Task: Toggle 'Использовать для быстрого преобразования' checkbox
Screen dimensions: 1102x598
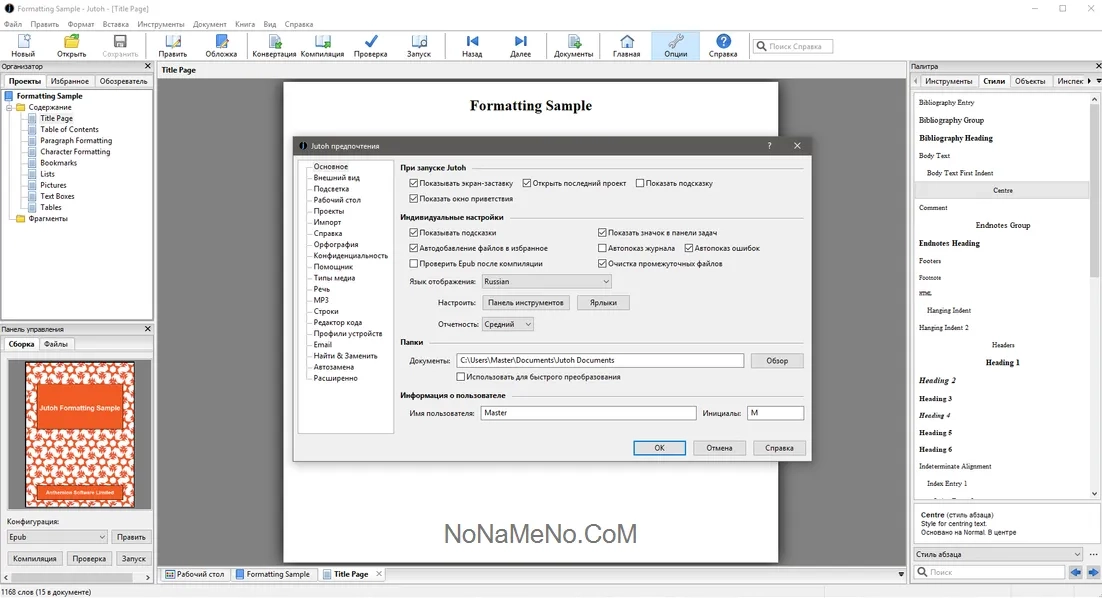Action: (461, 377)
